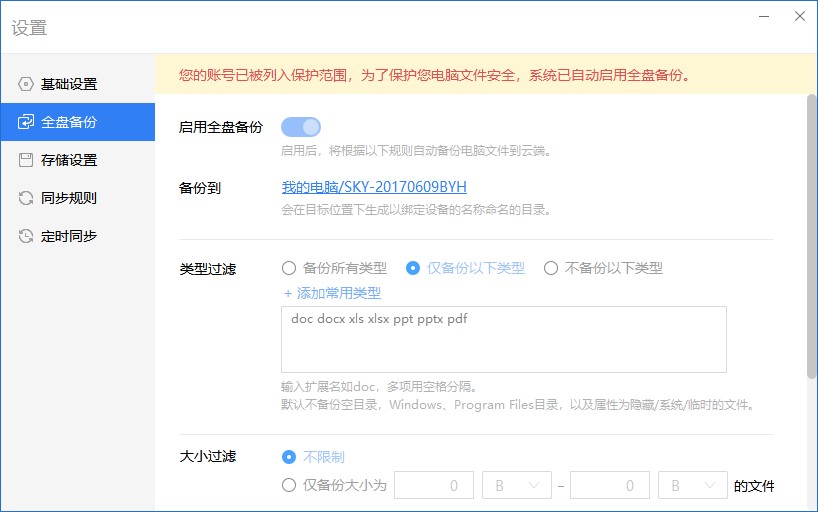Select the 备份所有类型 radio option
This screenshot has height=512, width=818.
[x=334, y=268]
